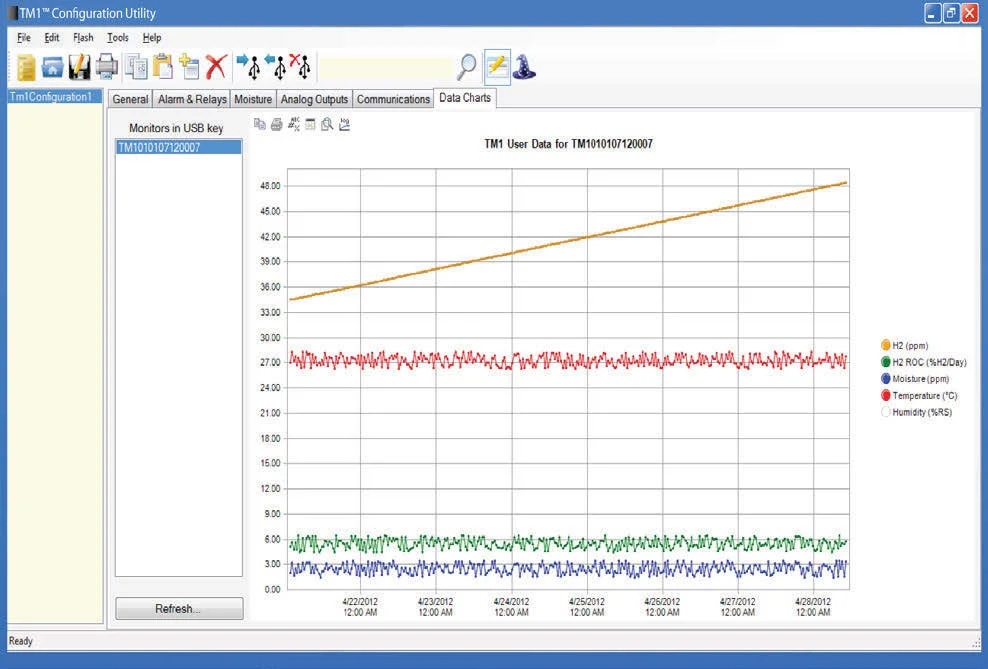Click USB icon with right-pointing blue arrow

point(248,67)
